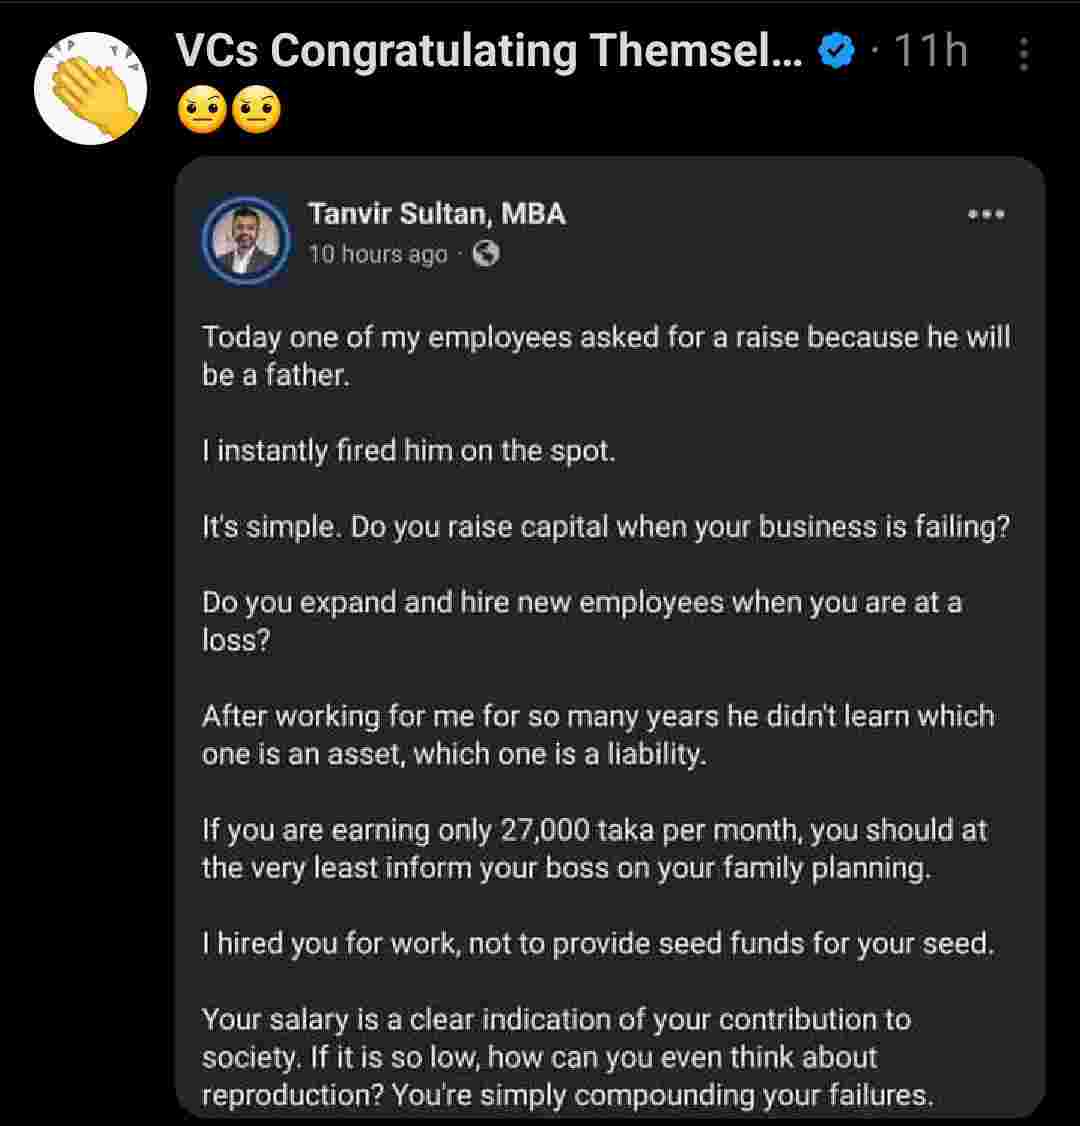
Task: Click the 'asked for a raise' opening paragraph
Action: (605, 356)
